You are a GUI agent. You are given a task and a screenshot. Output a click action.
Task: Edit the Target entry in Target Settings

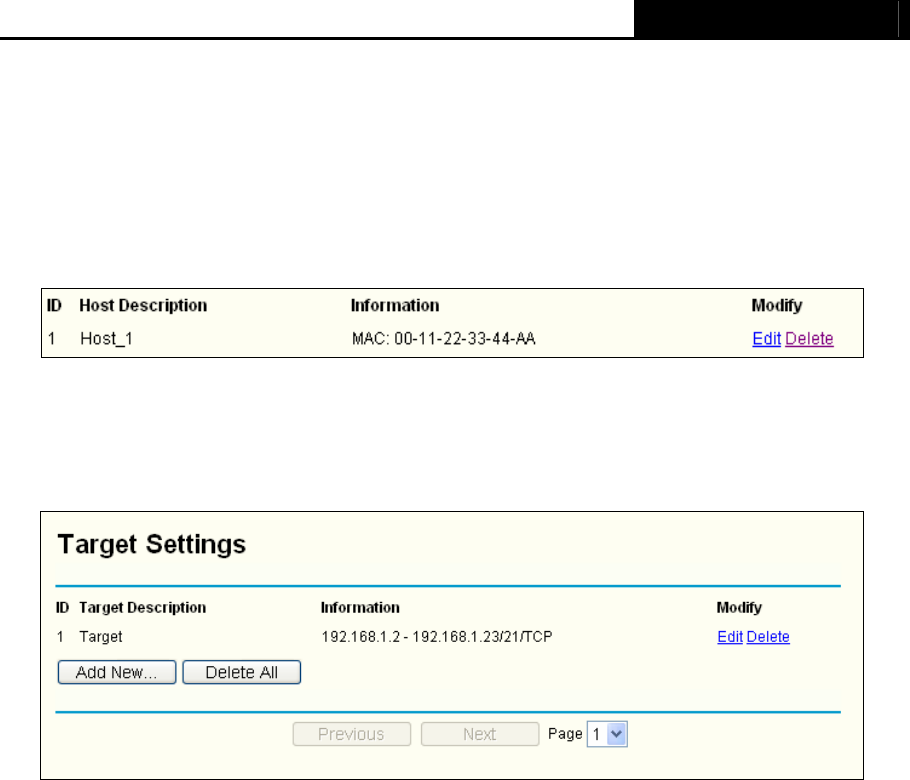pos(730,637)
